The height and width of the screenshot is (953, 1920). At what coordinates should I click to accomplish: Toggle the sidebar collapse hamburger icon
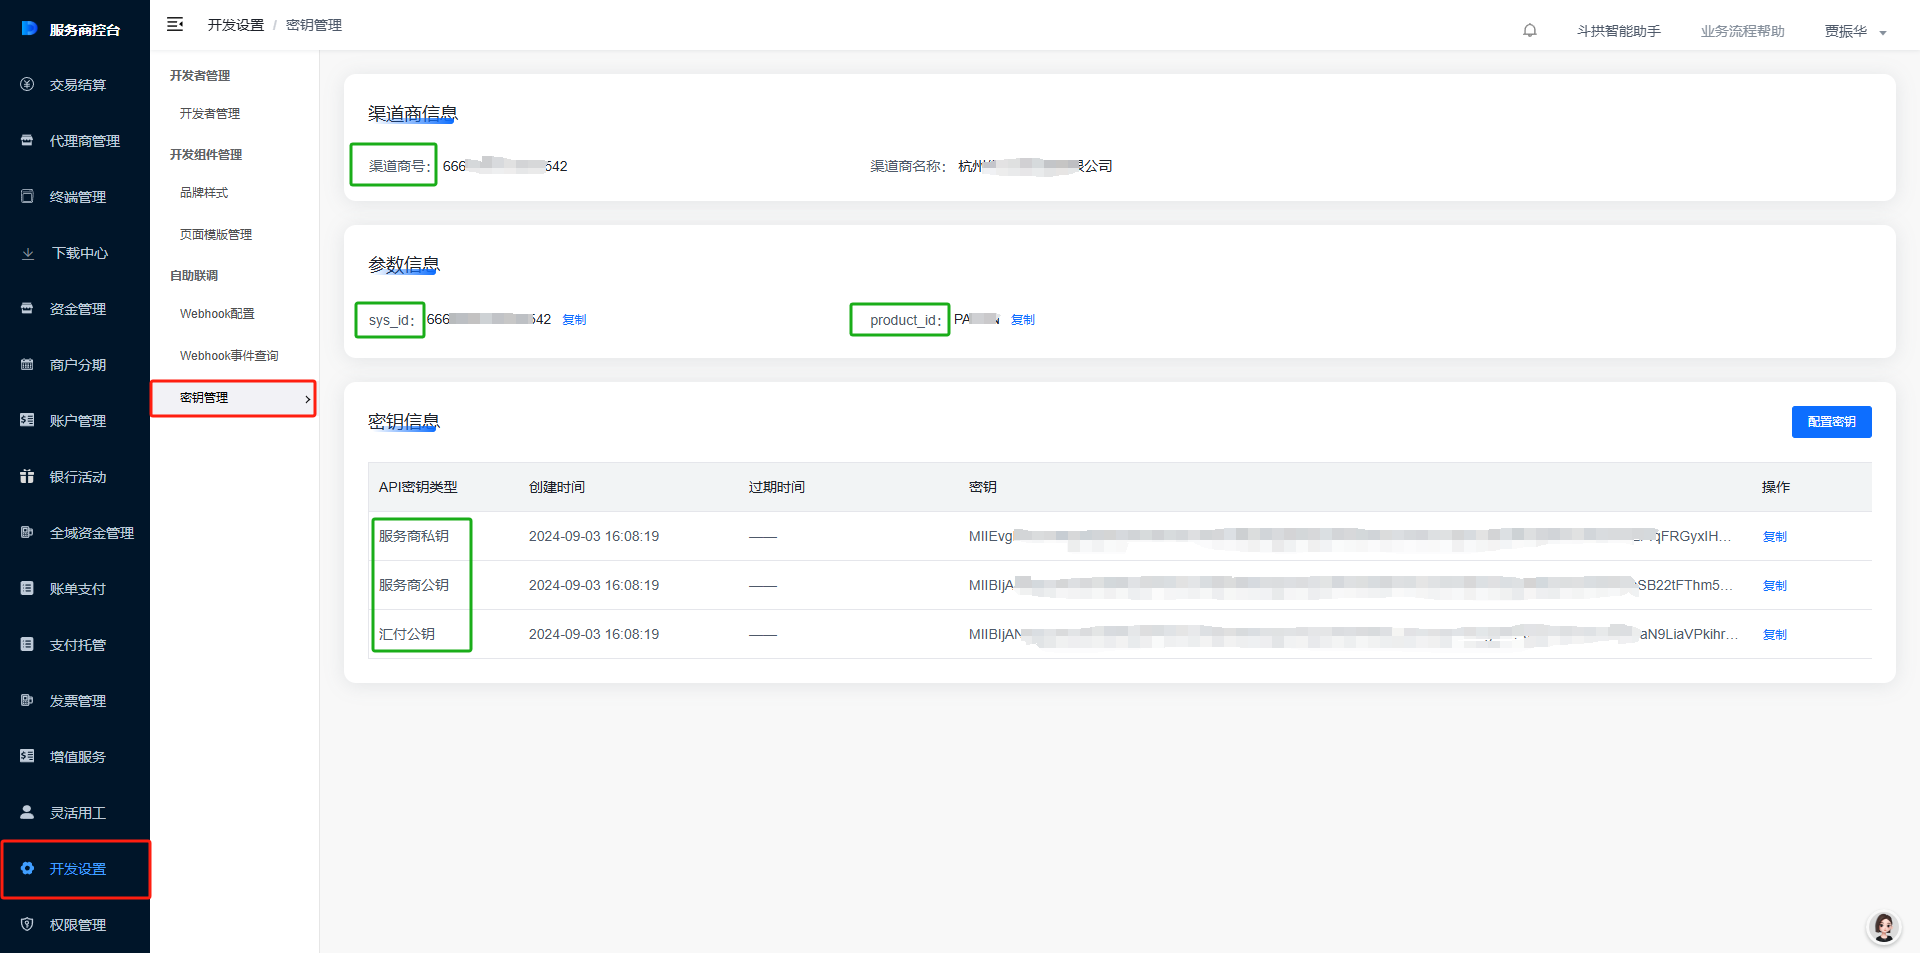[175, 25]
